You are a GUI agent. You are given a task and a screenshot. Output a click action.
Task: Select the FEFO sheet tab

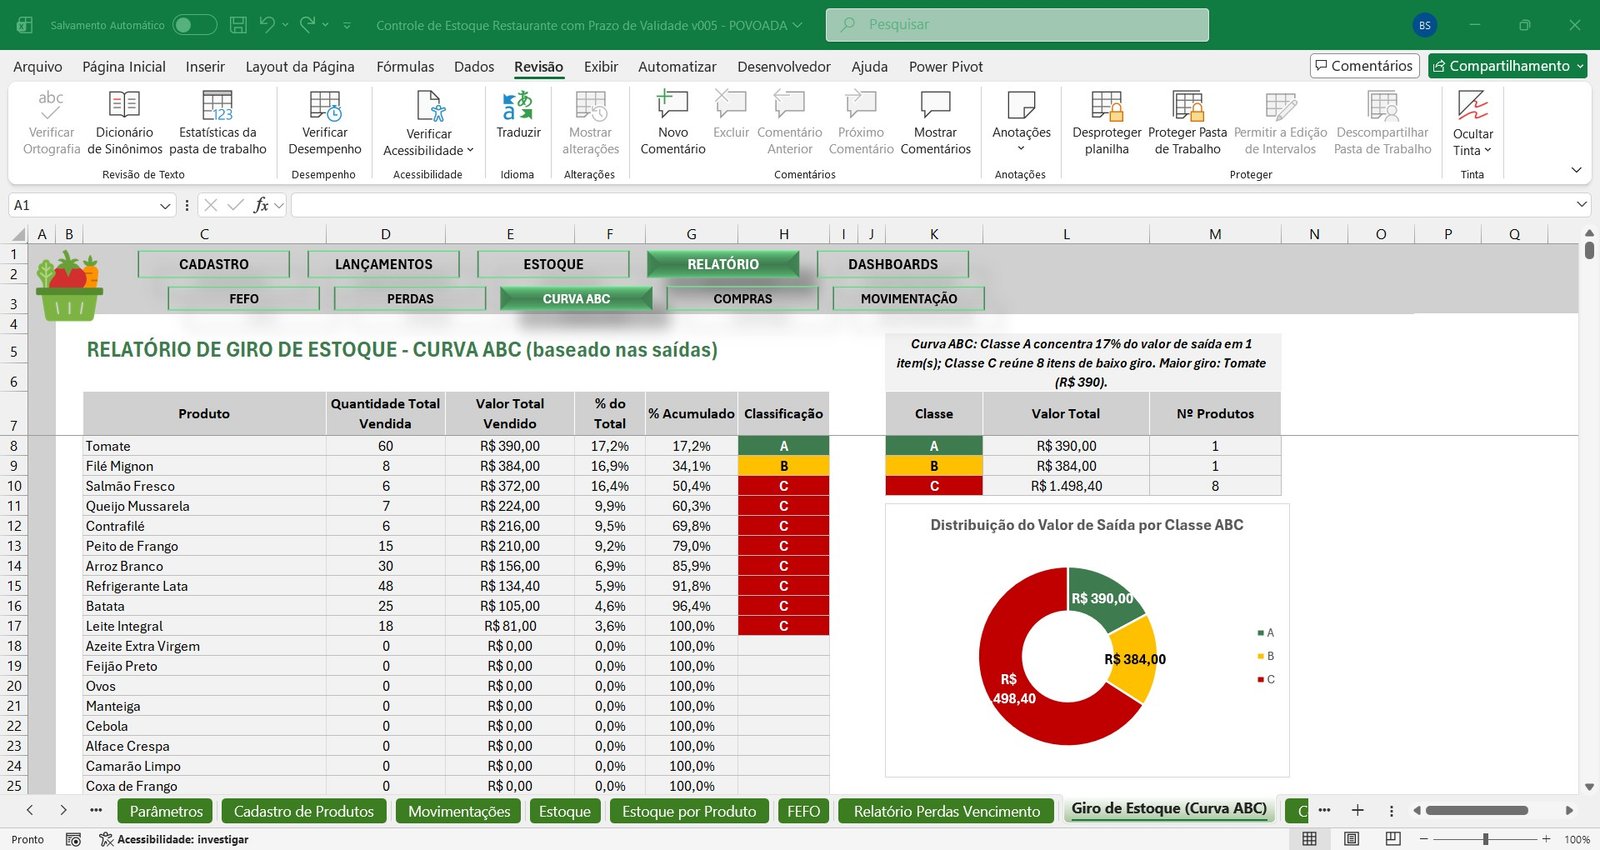803,811
